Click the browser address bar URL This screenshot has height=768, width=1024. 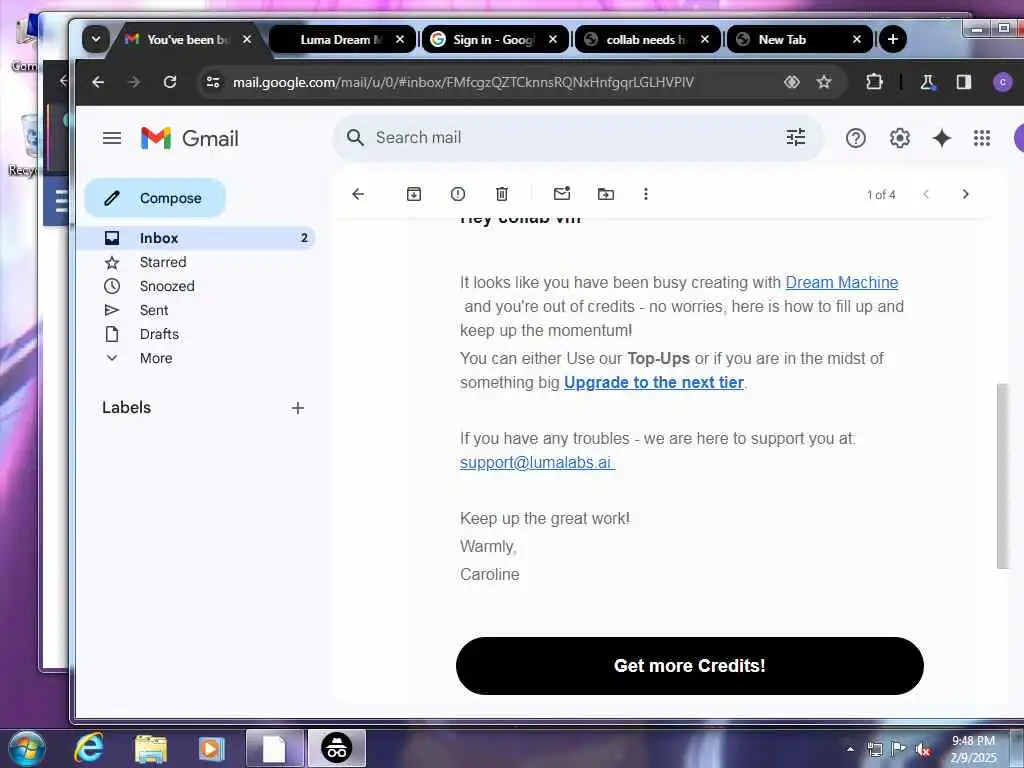click(463, 82)
